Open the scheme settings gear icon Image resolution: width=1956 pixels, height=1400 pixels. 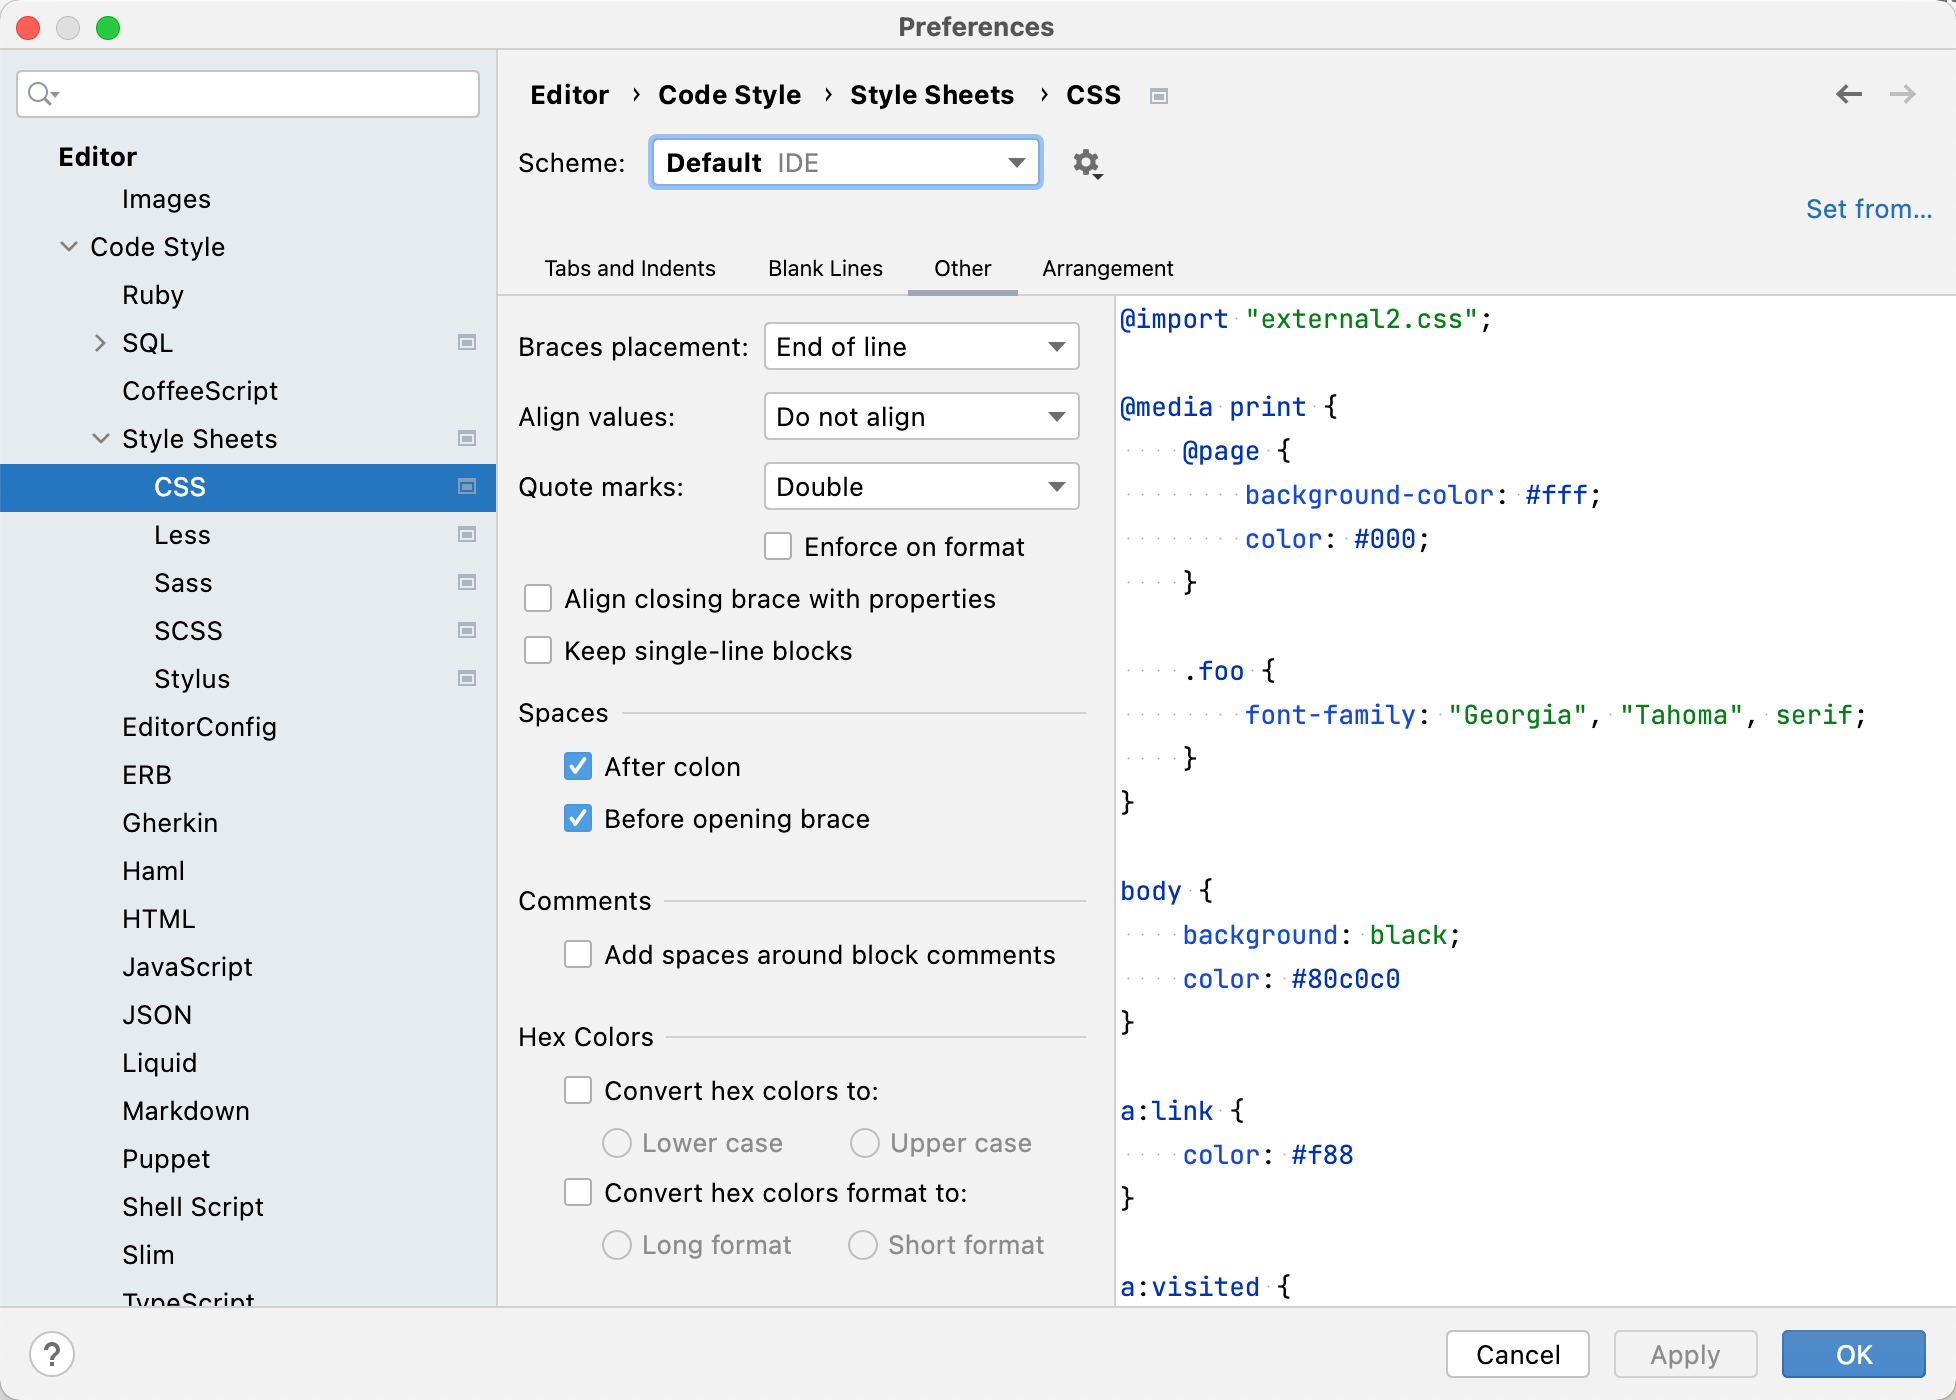coord(1087,163)
